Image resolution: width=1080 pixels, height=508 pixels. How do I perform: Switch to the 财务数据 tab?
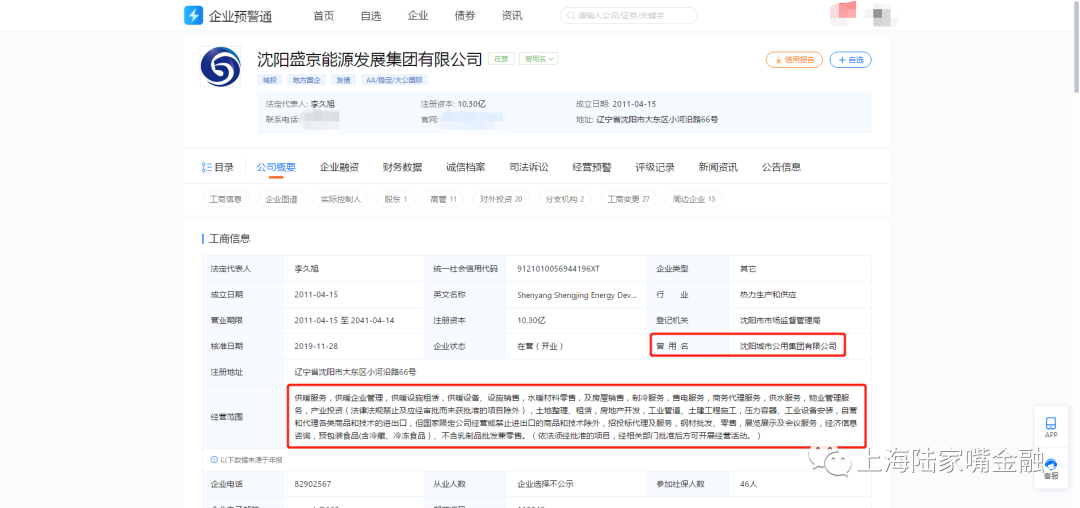[402, 167]
